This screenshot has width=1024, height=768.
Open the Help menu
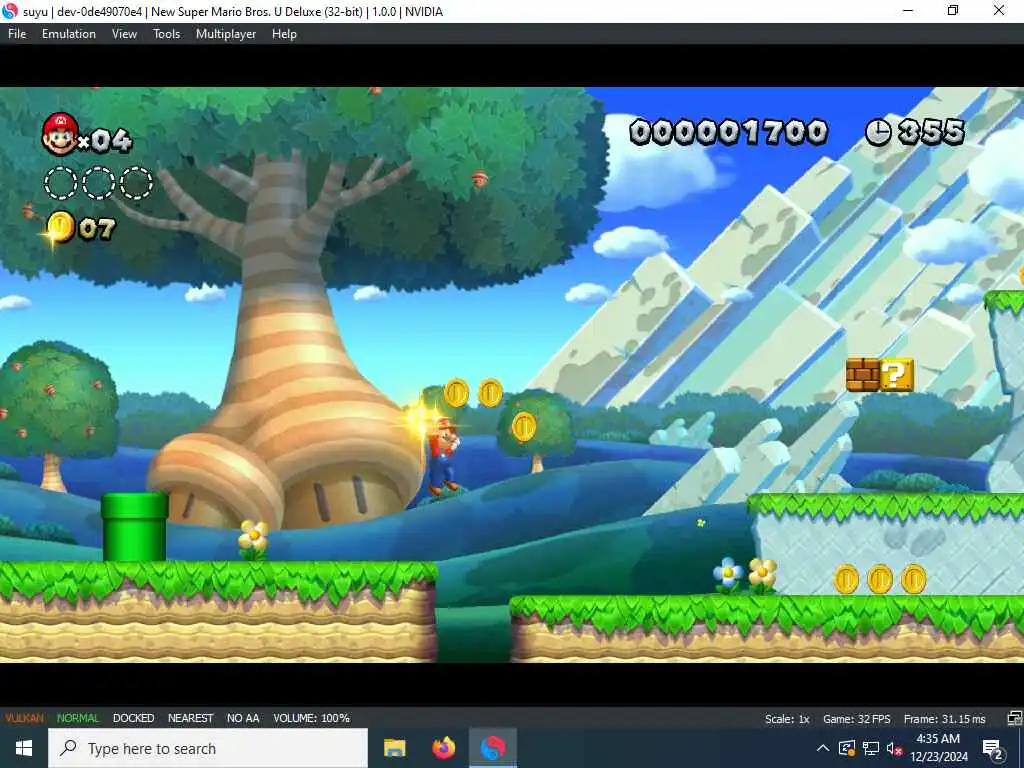pyautogui.click(x=284, y=34)
